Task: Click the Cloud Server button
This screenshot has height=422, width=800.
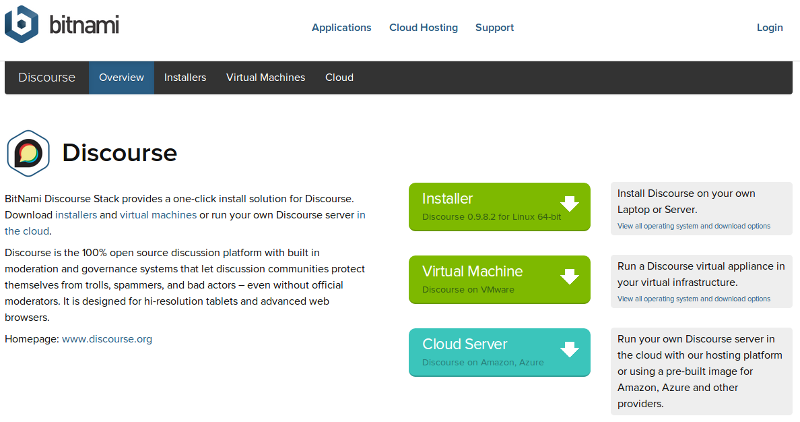Action: click(499, 353)
